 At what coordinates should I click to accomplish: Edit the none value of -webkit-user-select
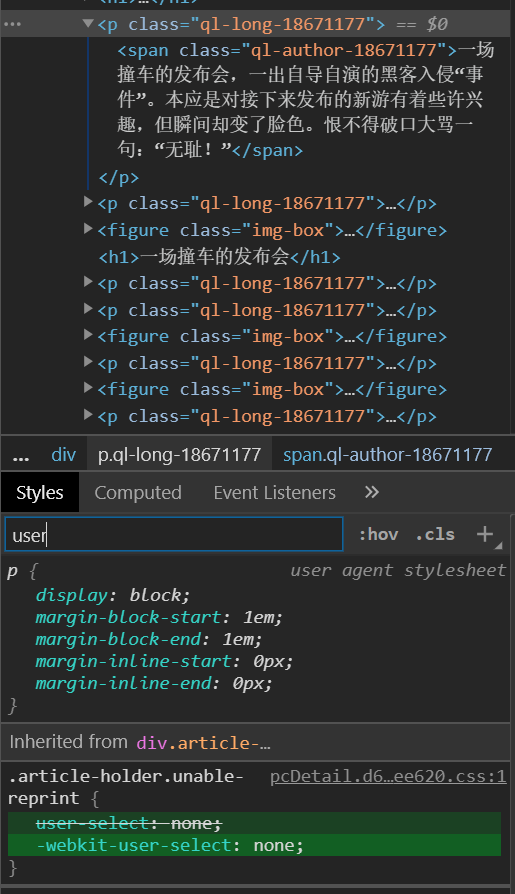click(x=273, y=845)
